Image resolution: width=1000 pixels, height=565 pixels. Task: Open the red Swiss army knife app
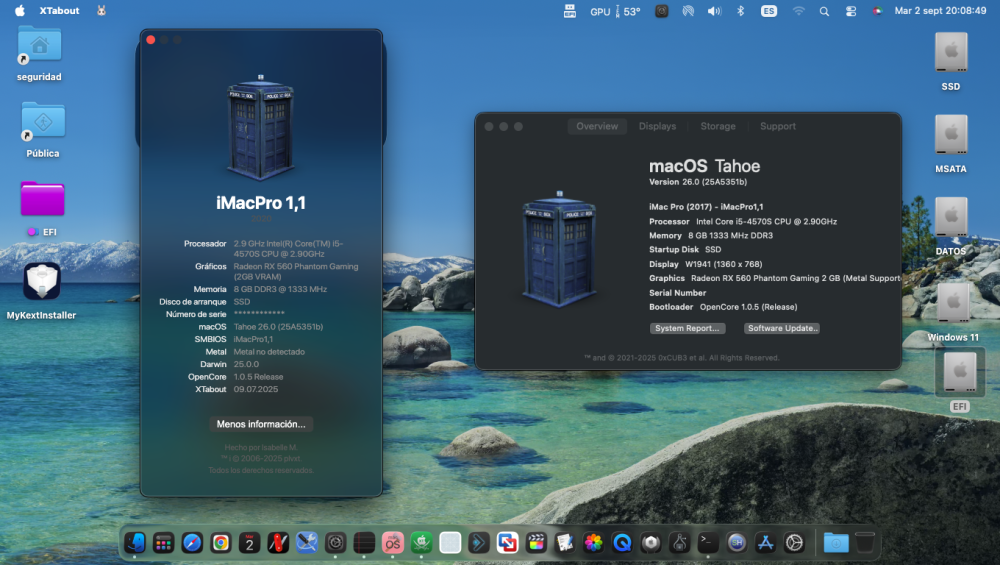[x=278, y=543]
